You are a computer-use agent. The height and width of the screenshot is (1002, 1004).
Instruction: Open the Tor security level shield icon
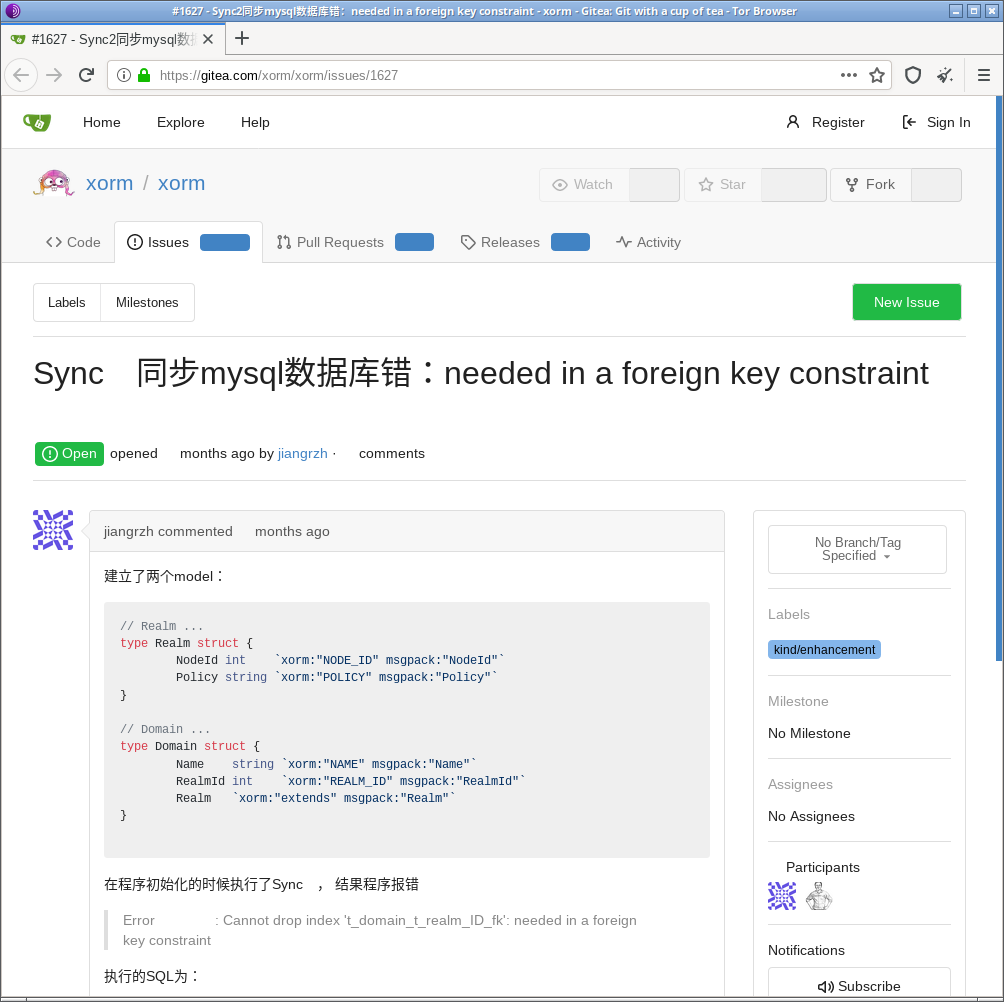(x=912, y=75)
